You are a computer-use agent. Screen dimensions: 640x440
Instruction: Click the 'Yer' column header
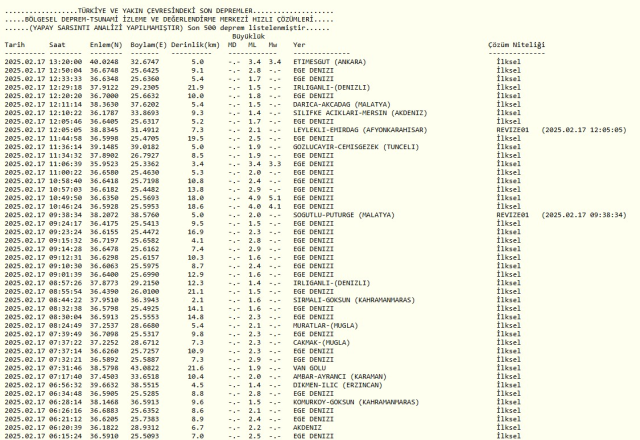(x=299, y=45)
